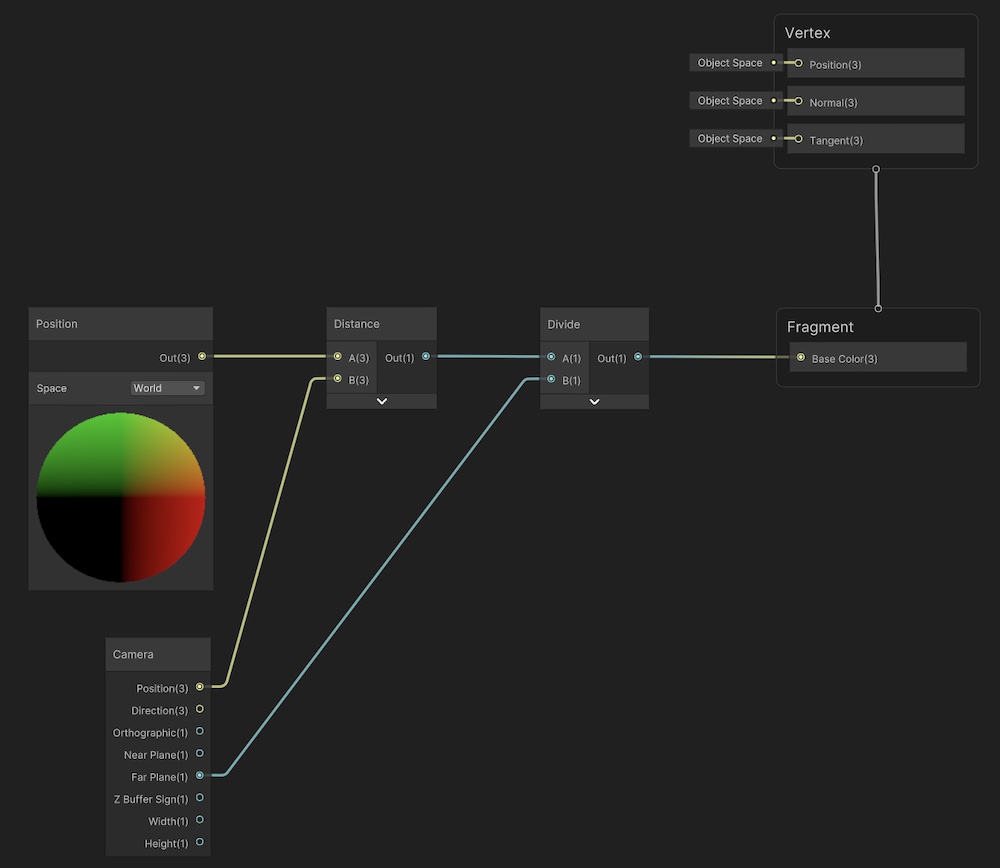Click the Camera Near Plane(1) output port
This screenshot has height=868, width=1000.
tap(200, 753)
